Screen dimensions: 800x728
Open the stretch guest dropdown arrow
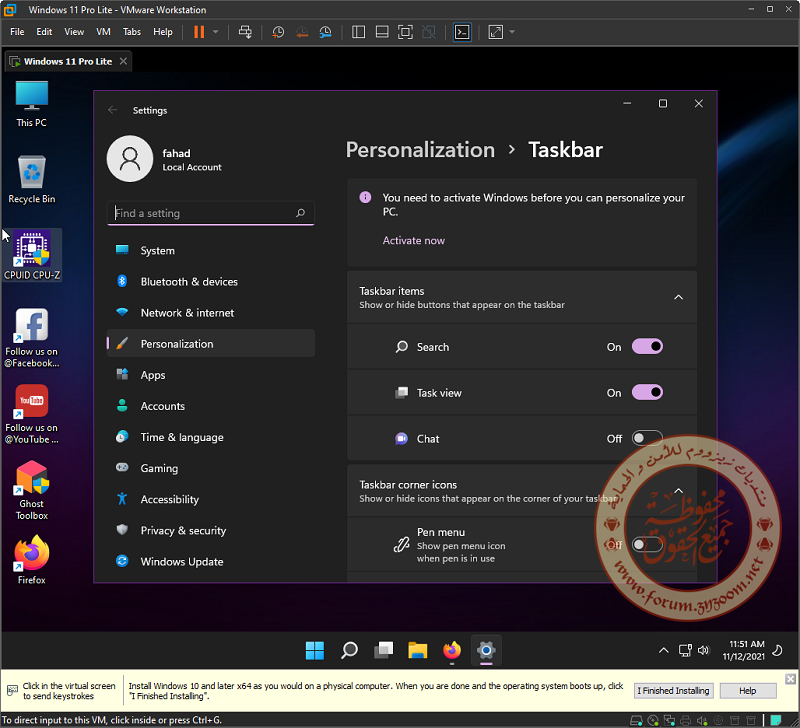[x=512, y=32]
